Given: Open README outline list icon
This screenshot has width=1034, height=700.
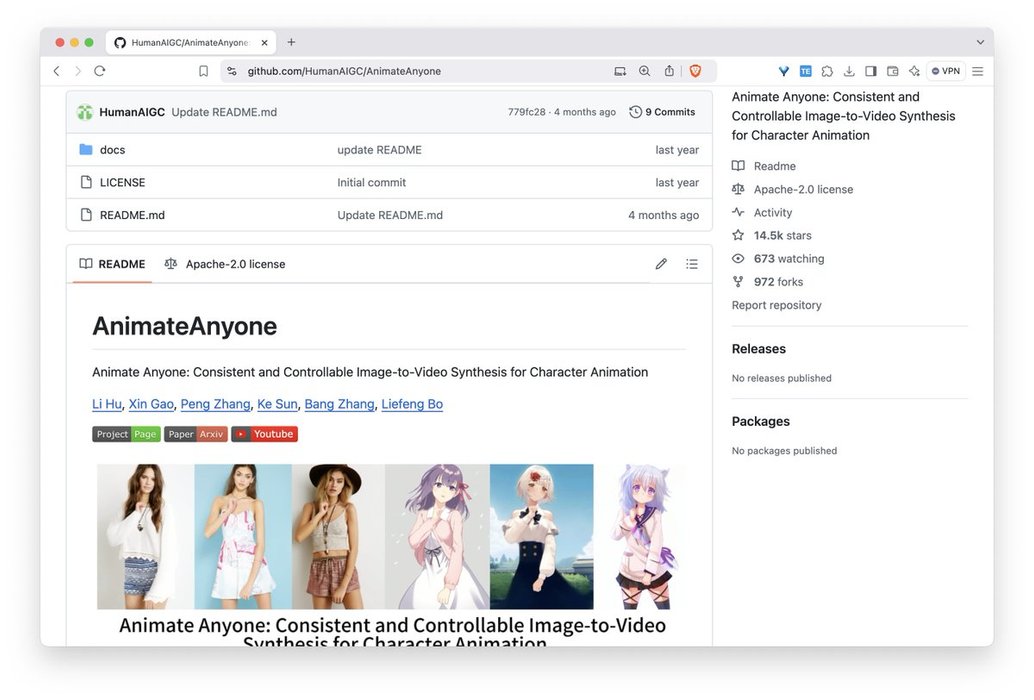Looking at the screenshot, I should (x=691, y=264).
